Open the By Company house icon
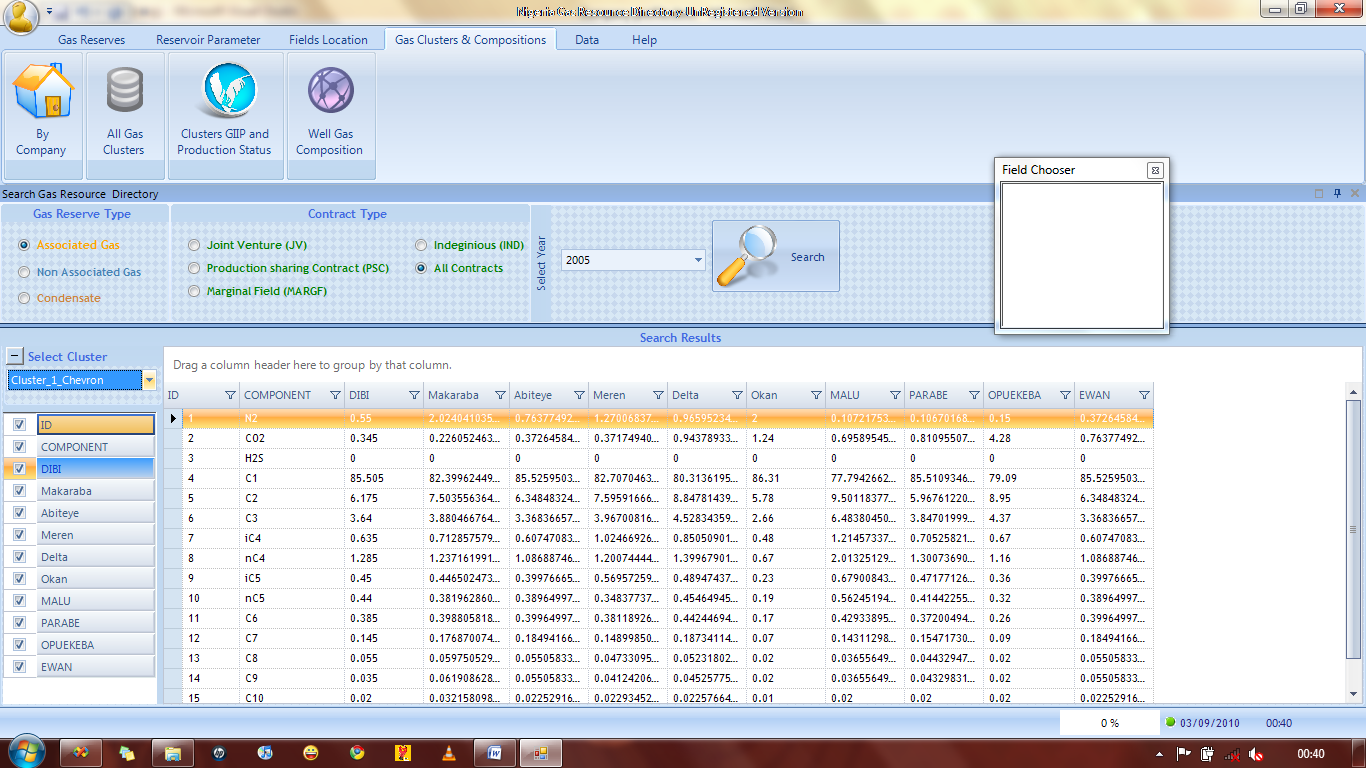The height and width of the screenshot is (768, 1366). (42, 115)
